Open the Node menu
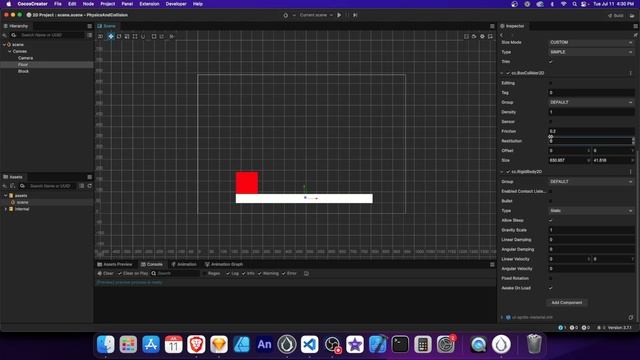Screen dimensions: 640x360 [x=88, y=4]
